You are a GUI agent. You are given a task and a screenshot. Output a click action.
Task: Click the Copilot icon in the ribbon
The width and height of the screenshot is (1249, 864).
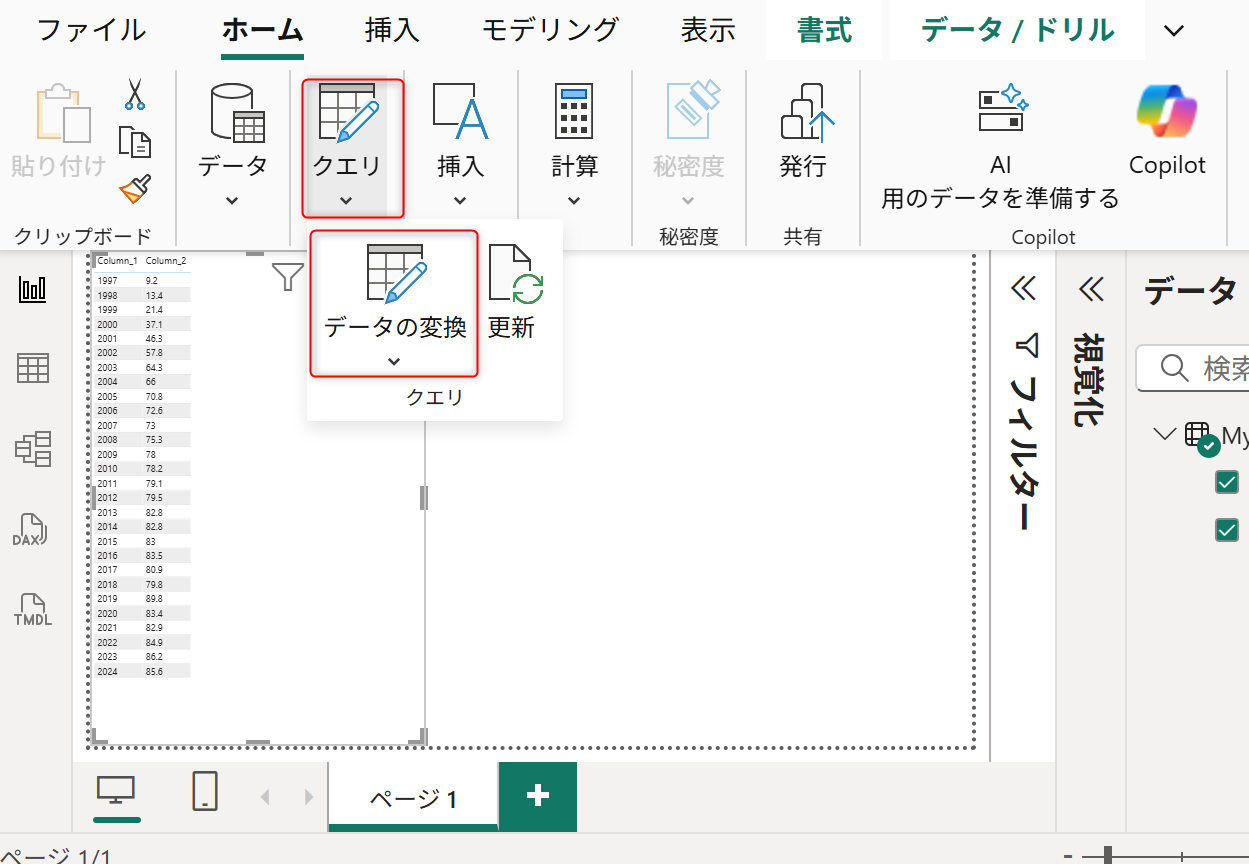[x=1167, y=110]
